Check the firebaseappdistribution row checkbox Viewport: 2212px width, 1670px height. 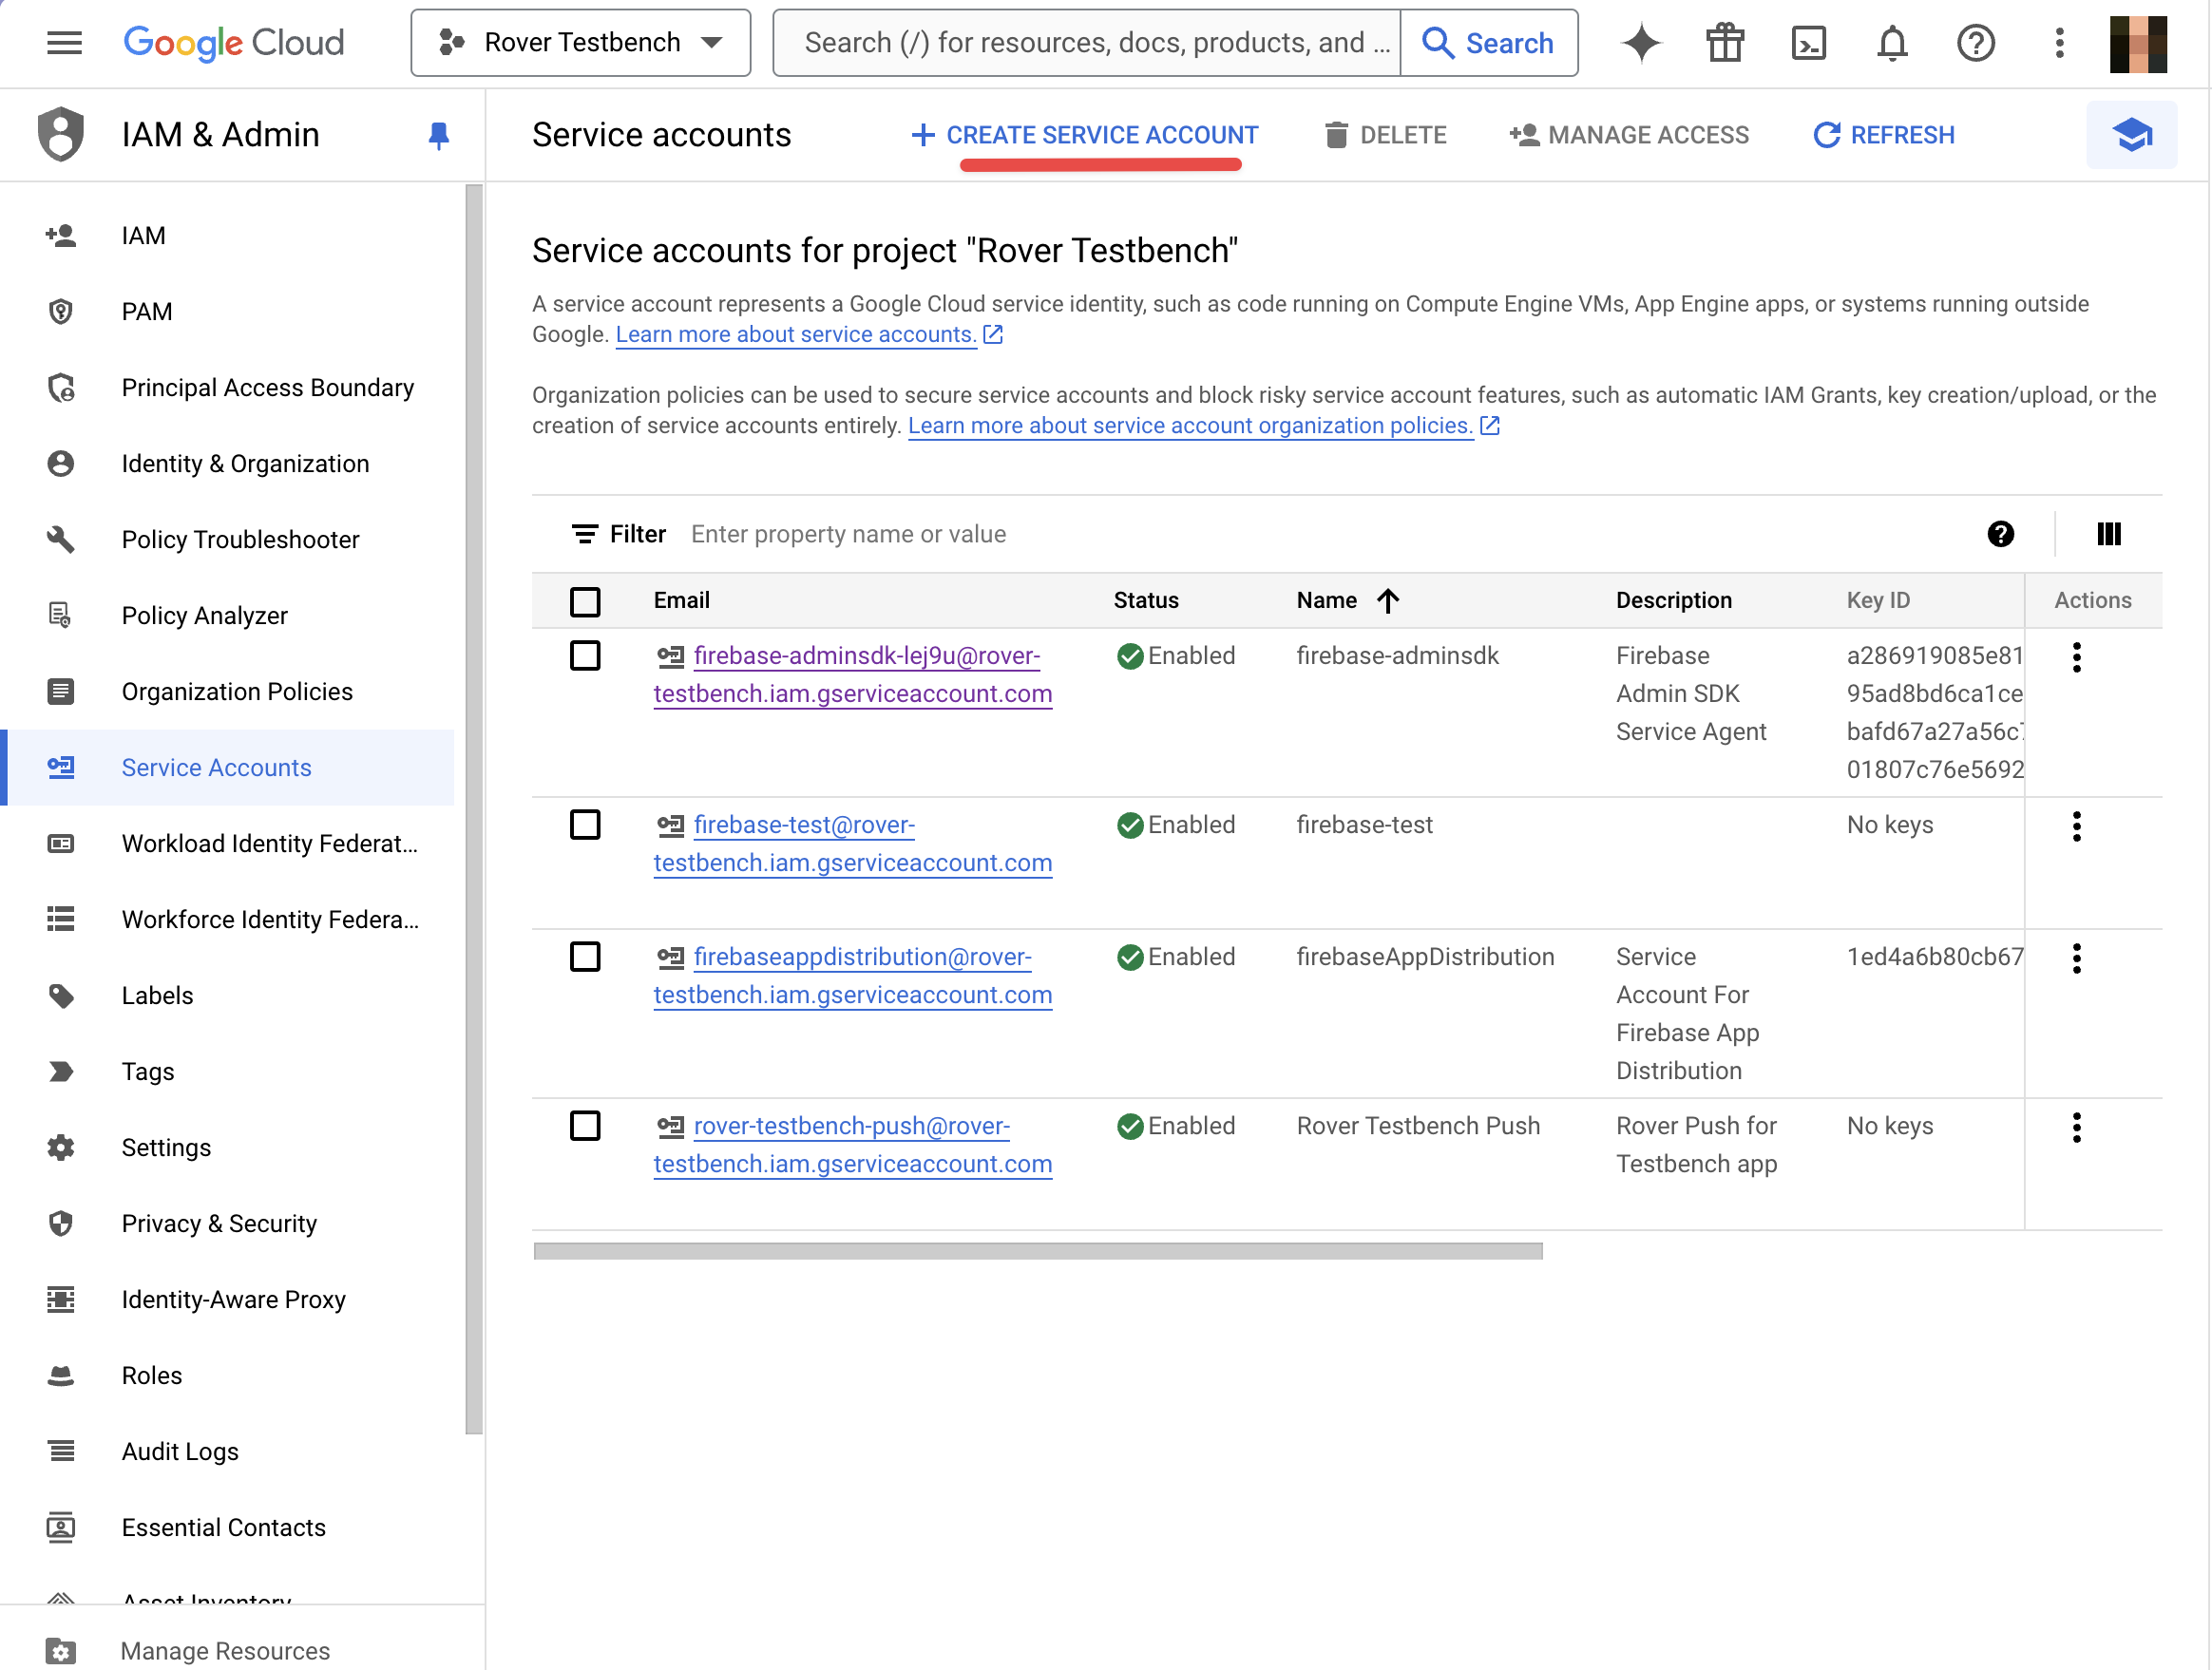point(585,957)
